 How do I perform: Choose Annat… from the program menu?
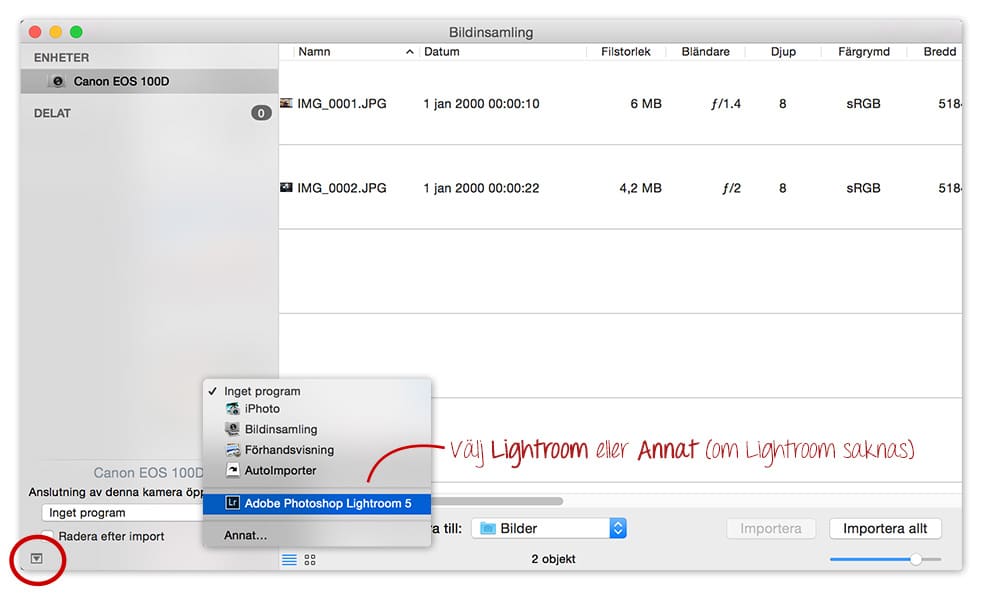click(x=317, y=535)
